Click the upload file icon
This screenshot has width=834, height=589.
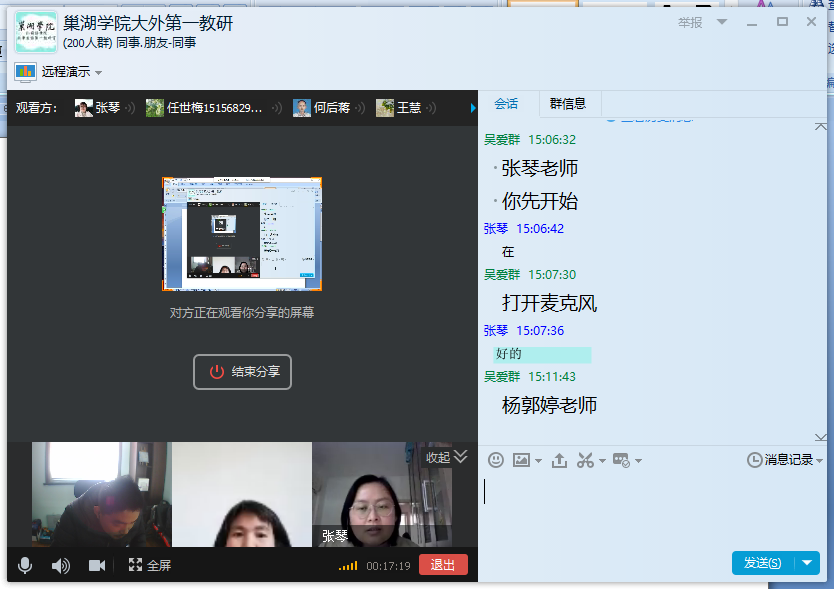coord(559,460)
